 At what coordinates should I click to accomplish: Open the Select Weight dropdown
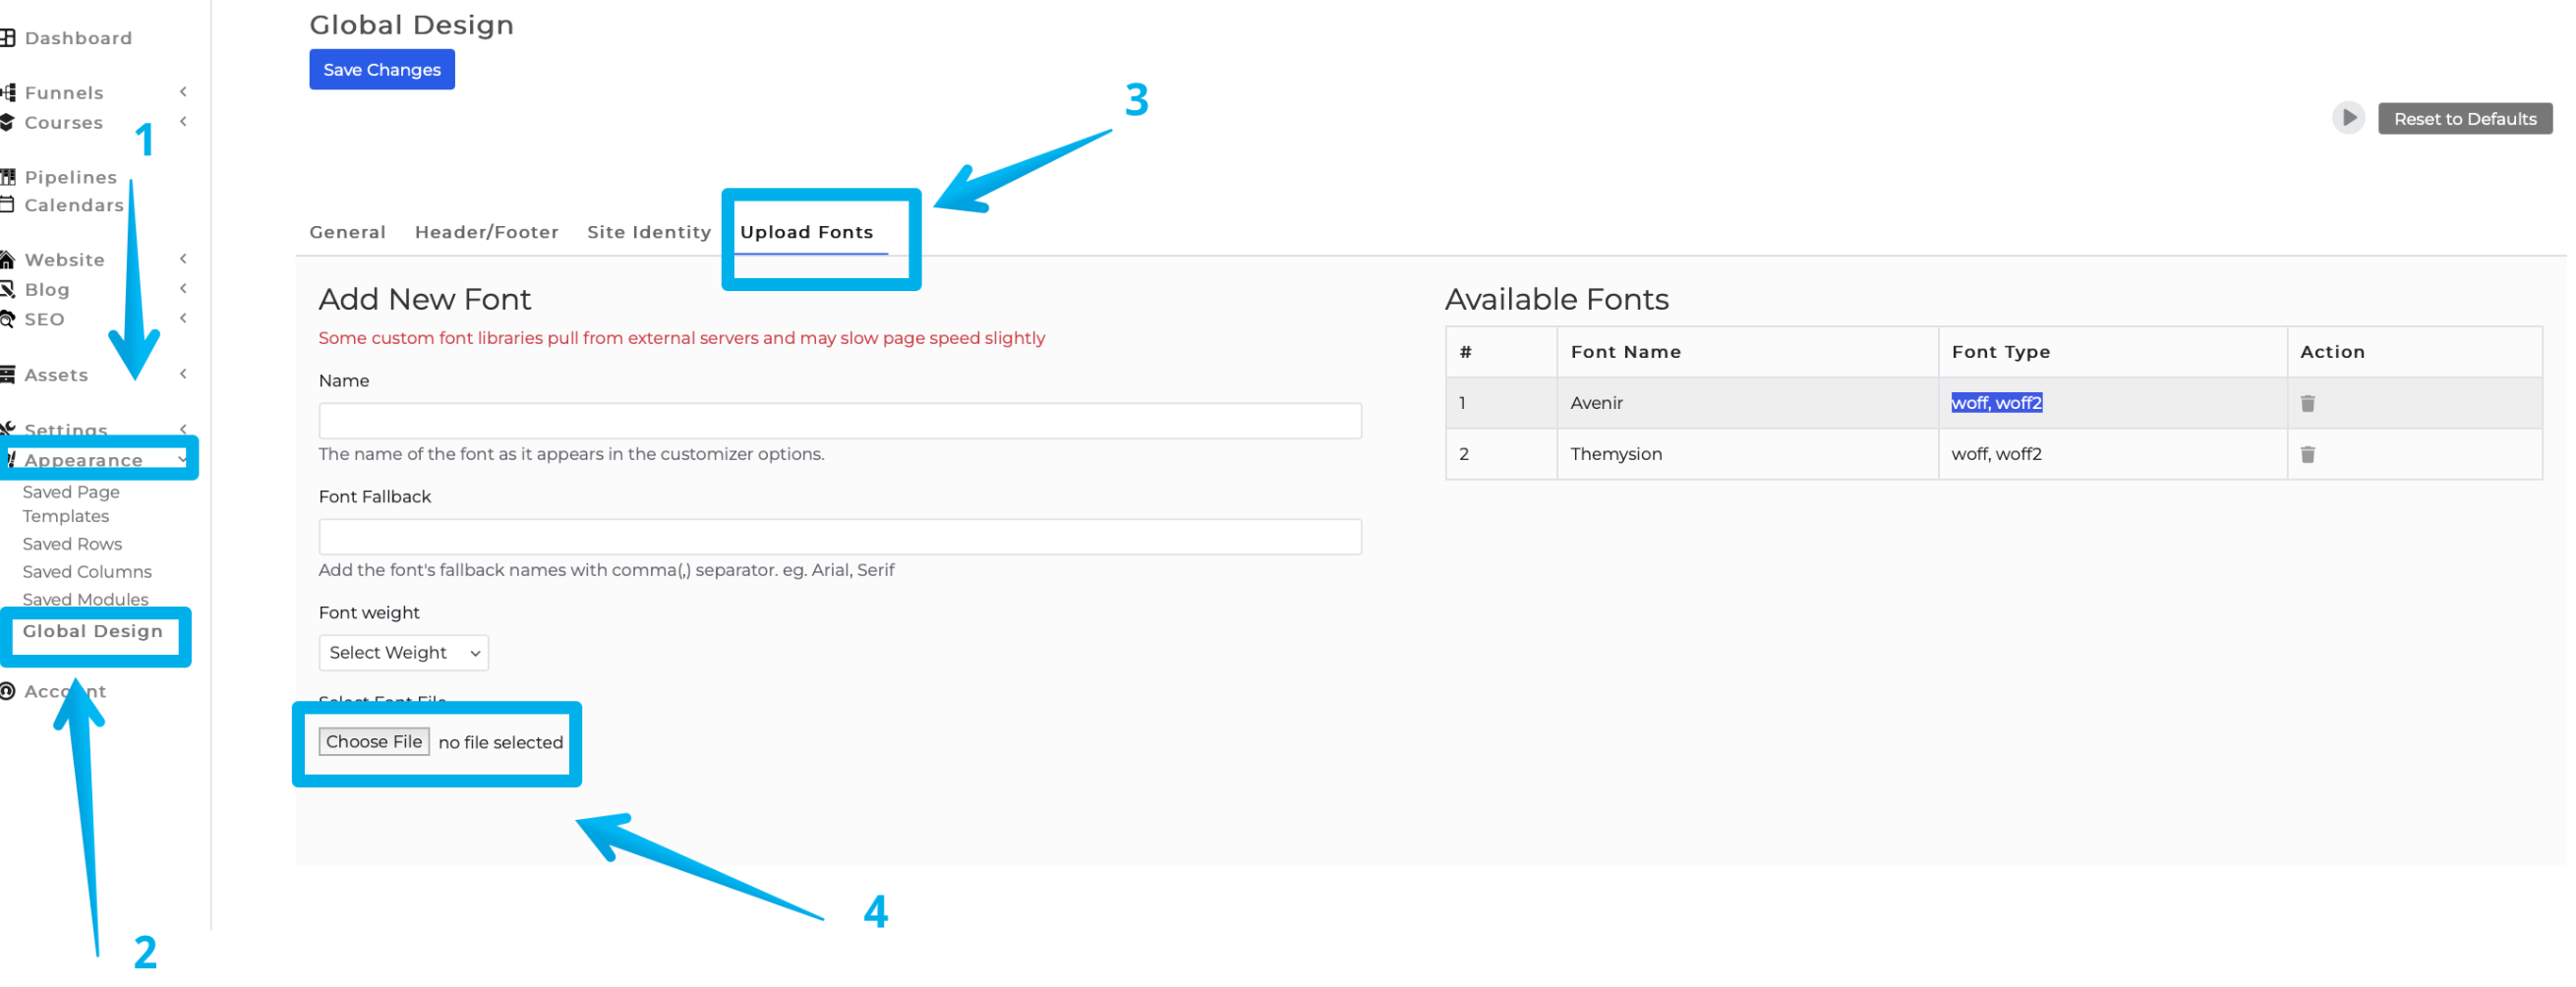tap(403, 653)
